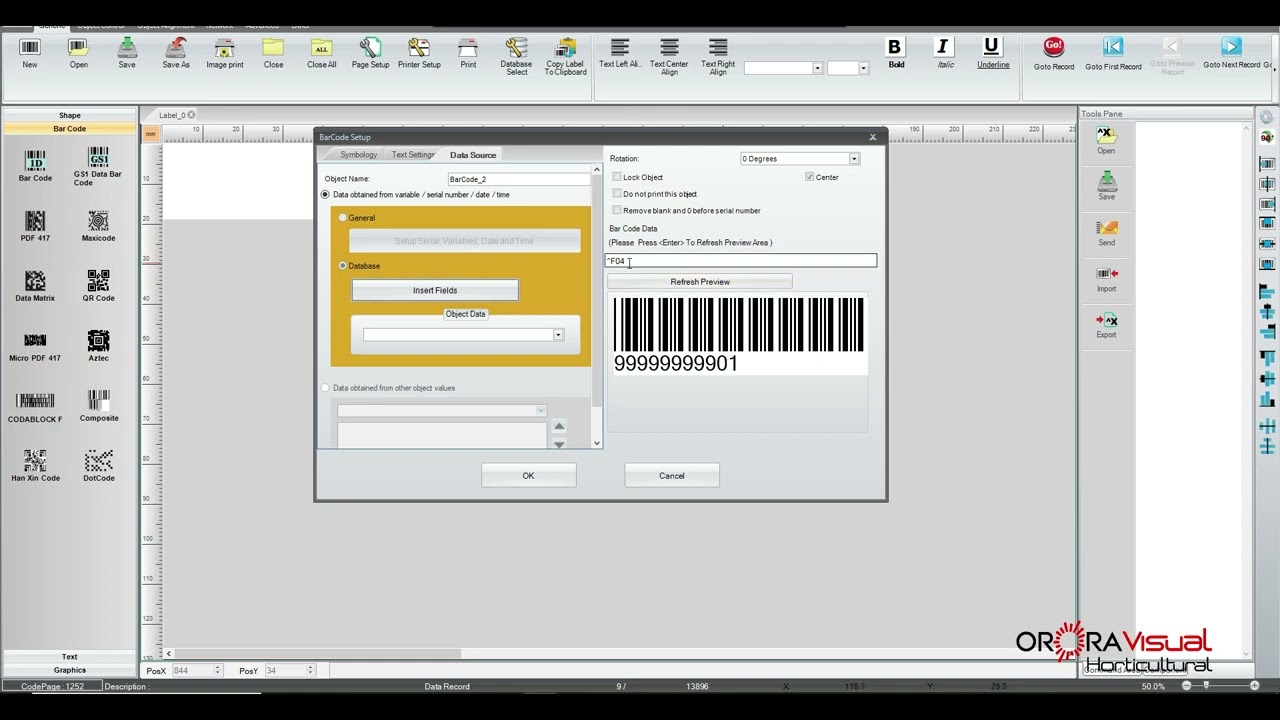1280x720 pixels.
Task: Click Copy Label To Clipboard
Action: 565,56
